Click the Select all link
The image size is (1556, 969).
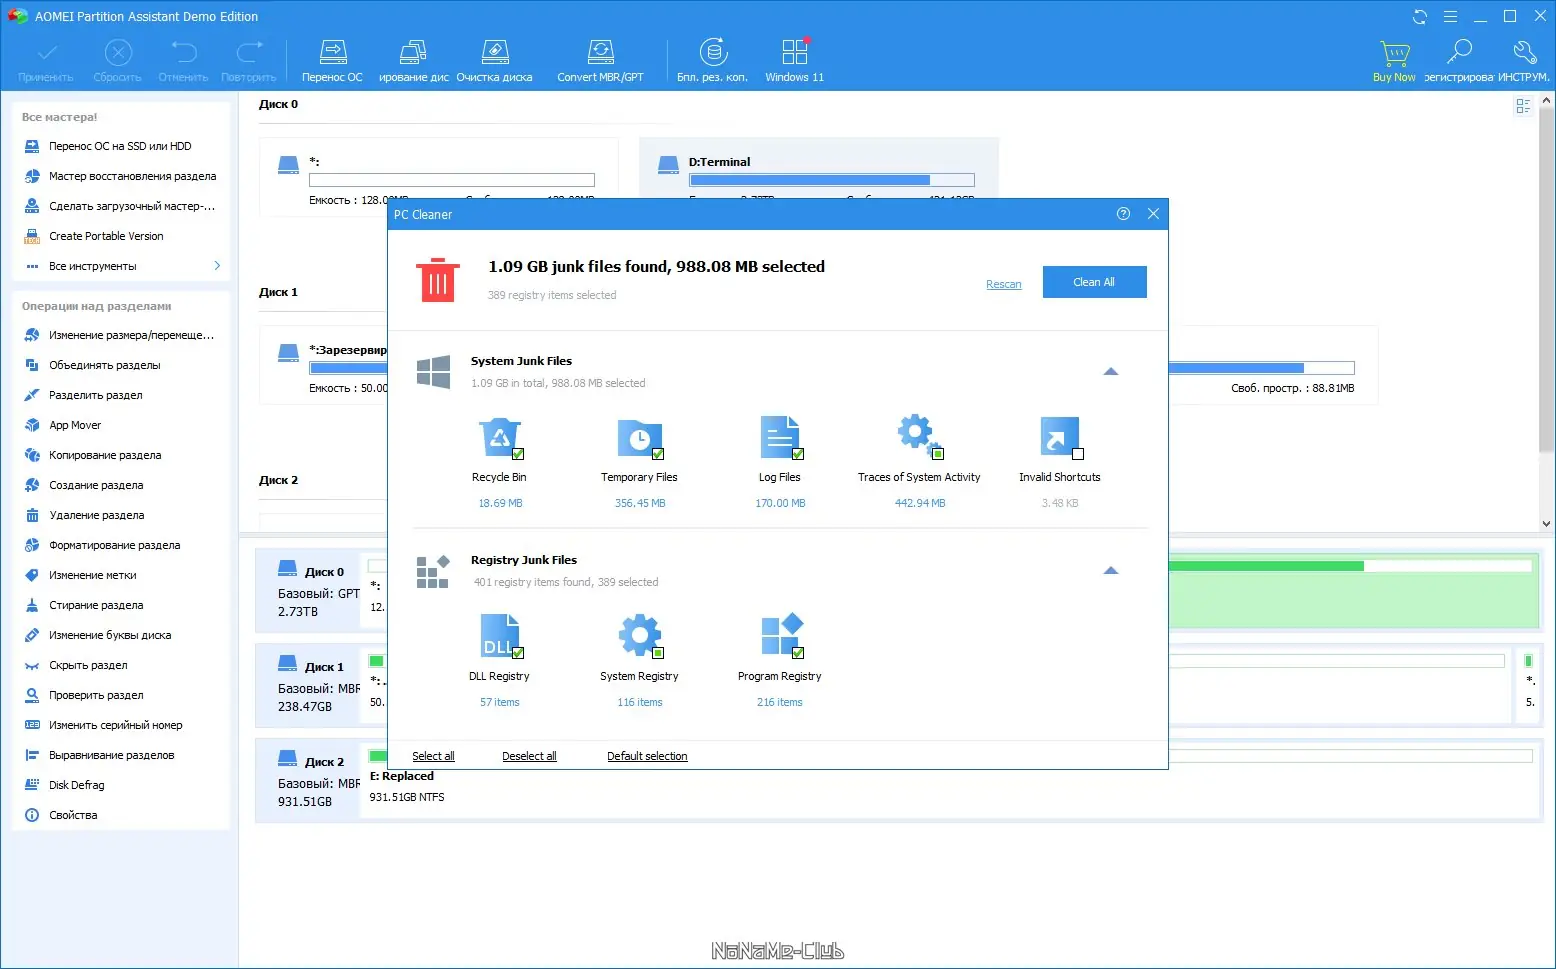pos(433,756)
